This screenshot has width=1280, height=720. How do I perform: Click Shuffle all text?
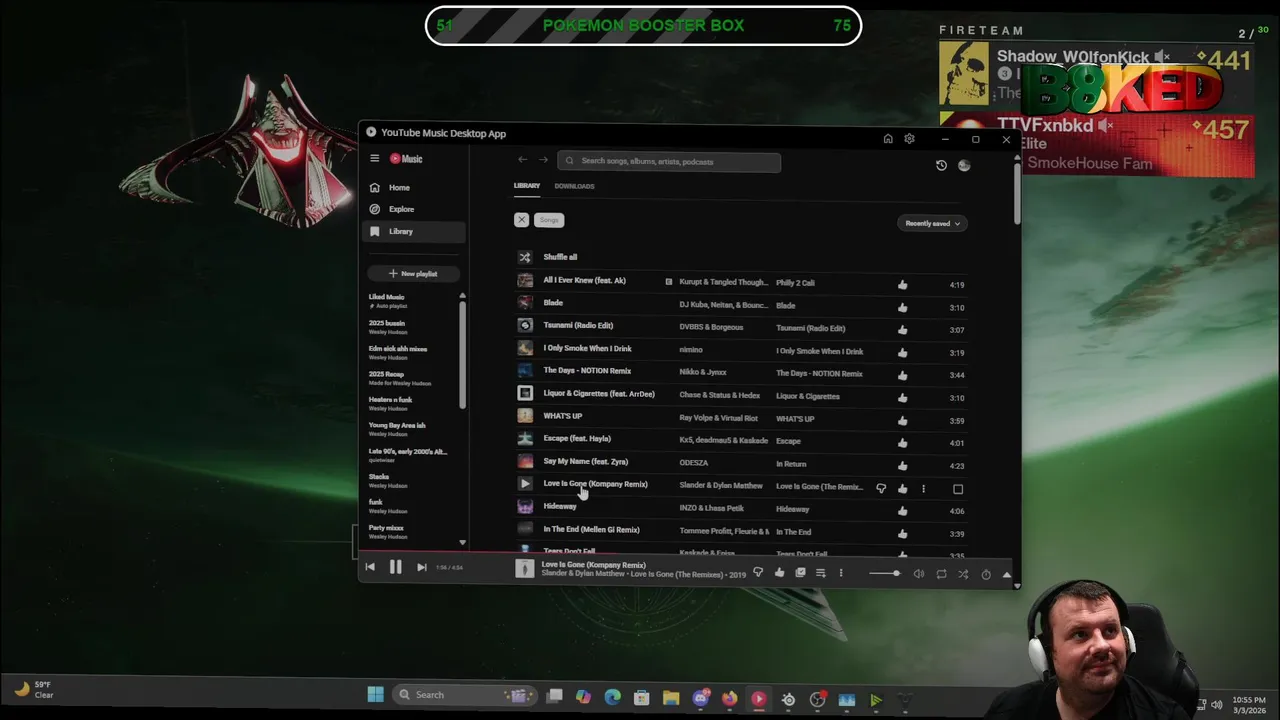[x=560, y=257]
